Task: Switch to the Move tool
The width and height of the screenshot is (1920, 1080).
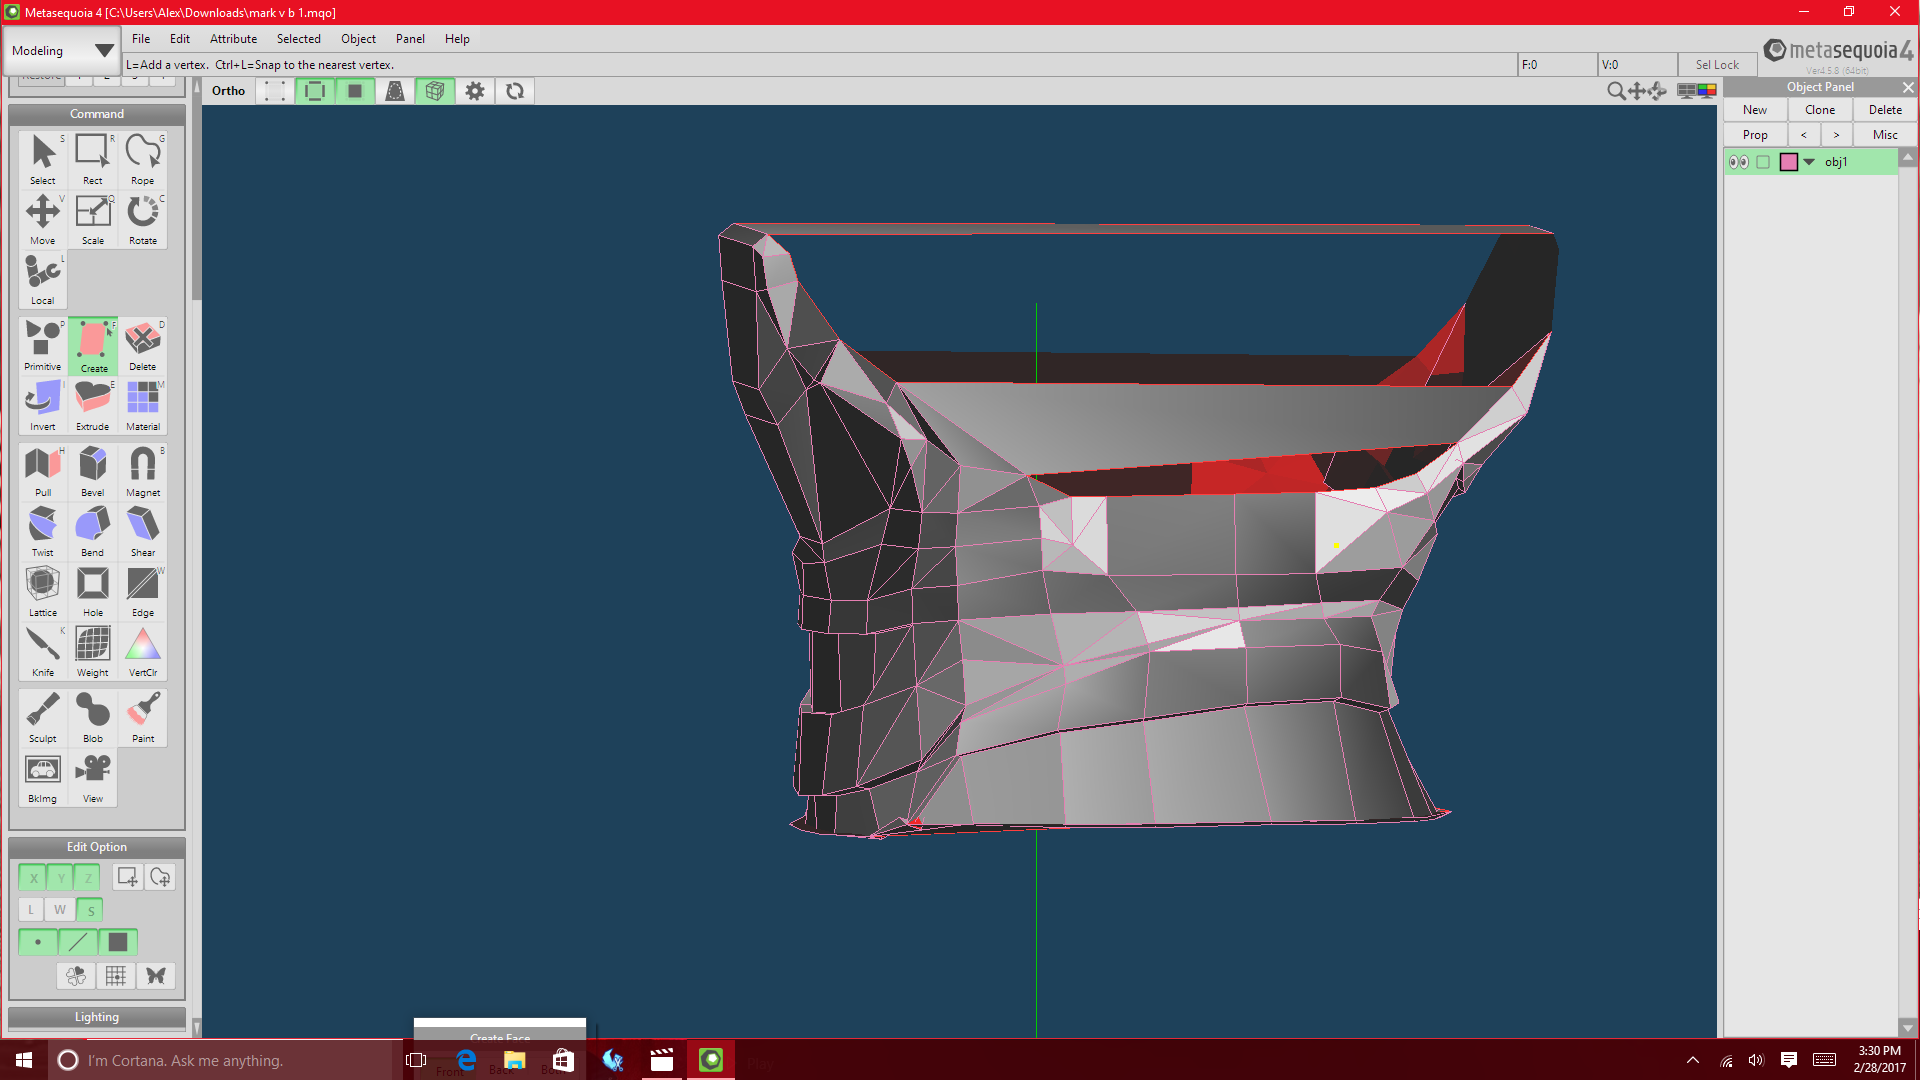Action: pyautogui.click(x=43, y=218)
